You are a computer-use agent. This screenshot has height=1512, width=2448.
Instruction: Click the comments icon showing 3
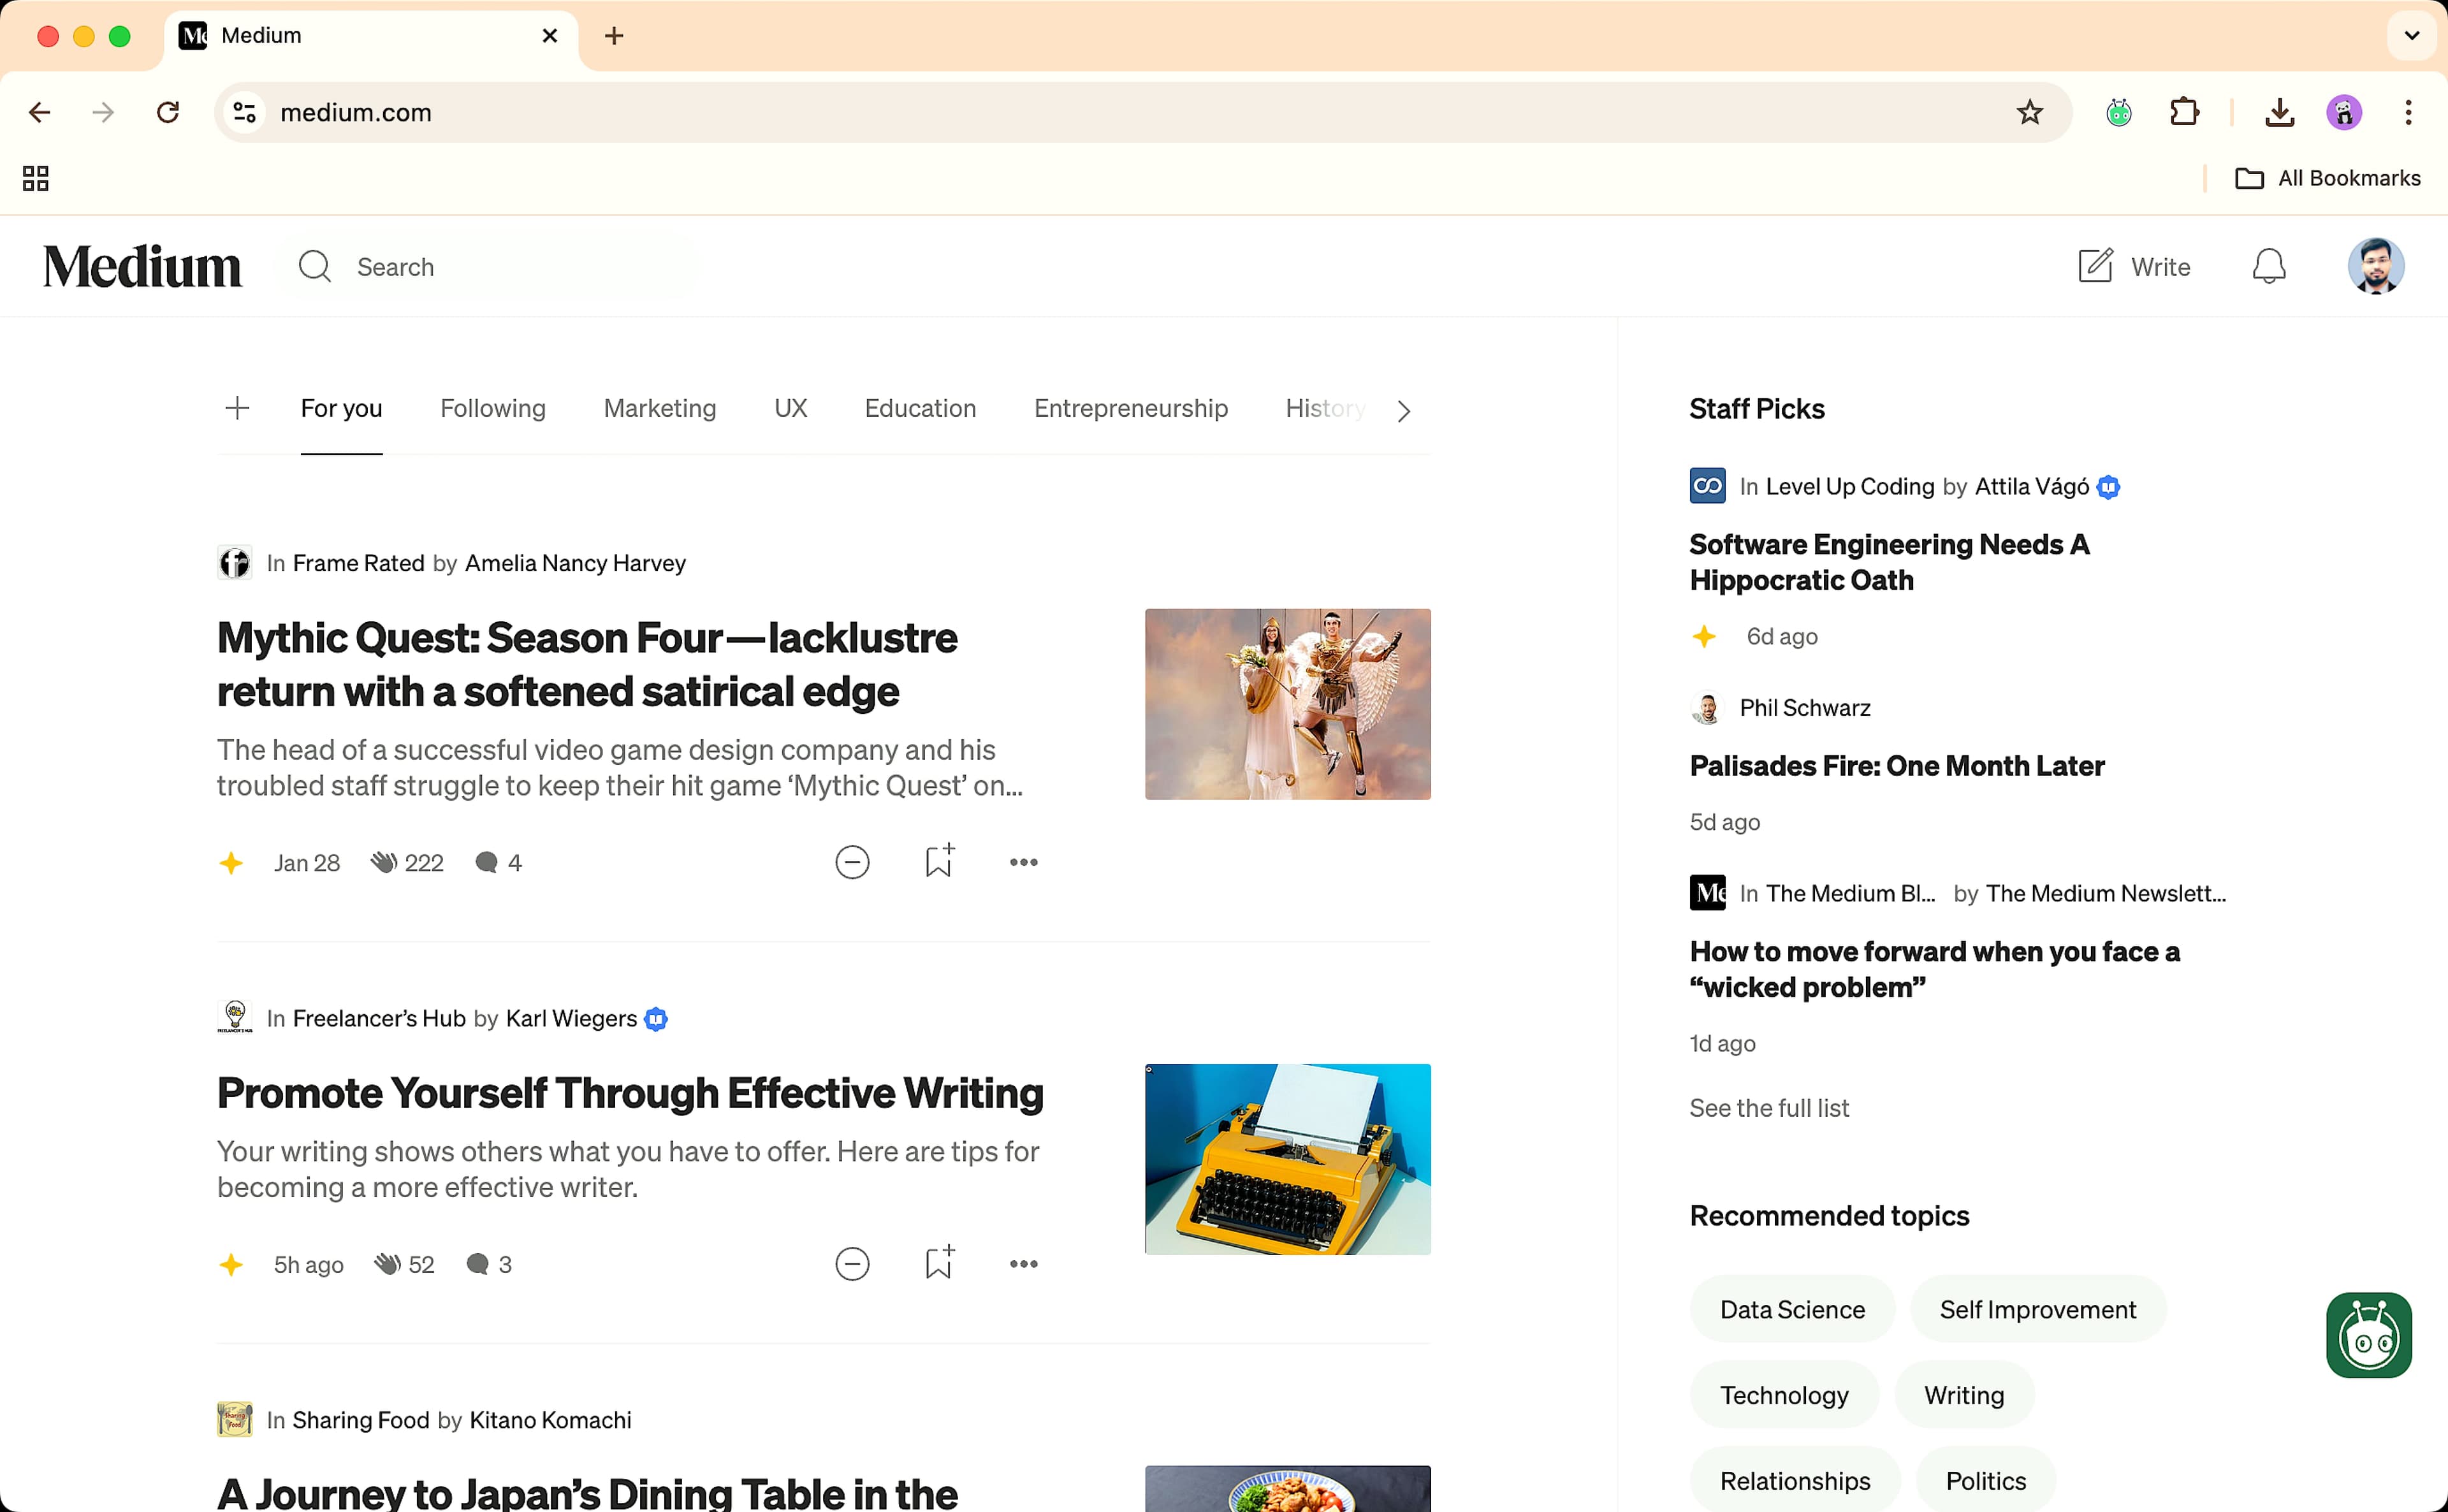click(x=477, y=1264)
